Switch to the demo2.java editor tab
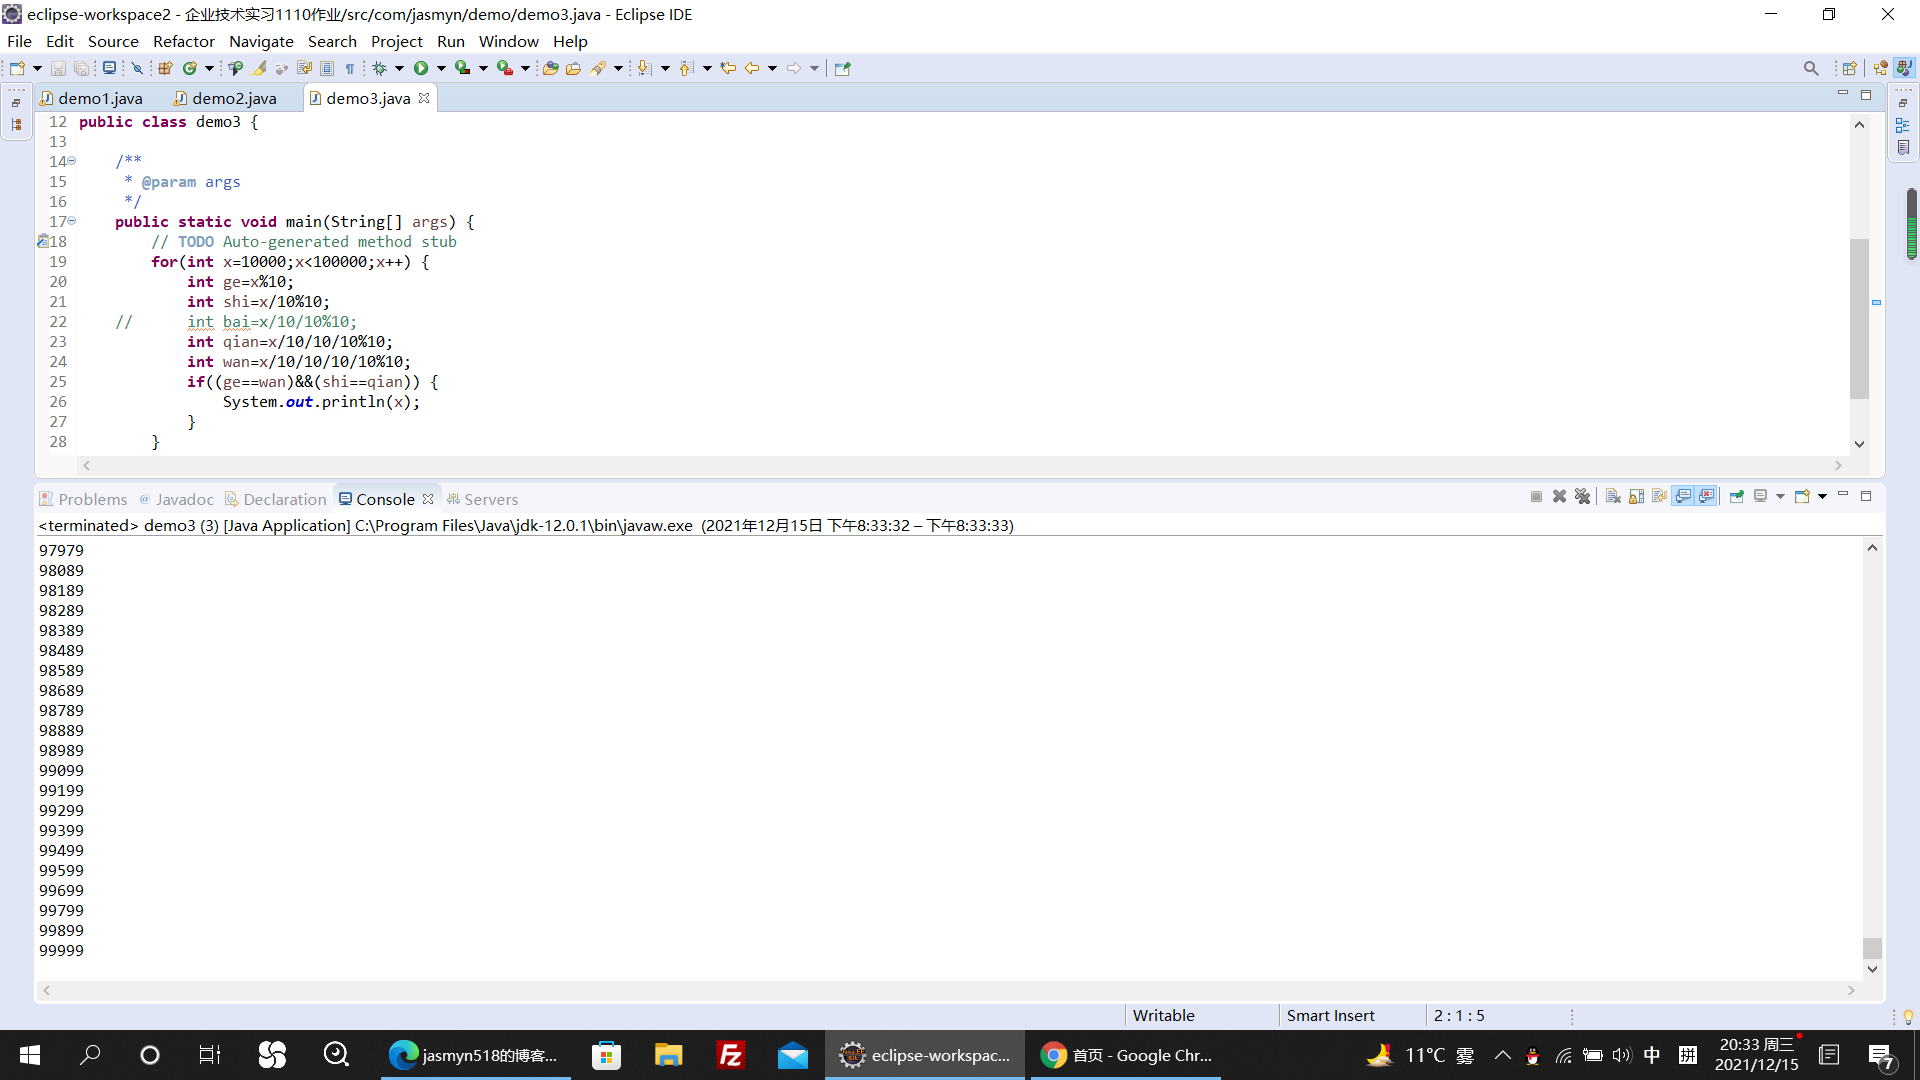Viewport: 1920px width, 1080px height. 233,98
